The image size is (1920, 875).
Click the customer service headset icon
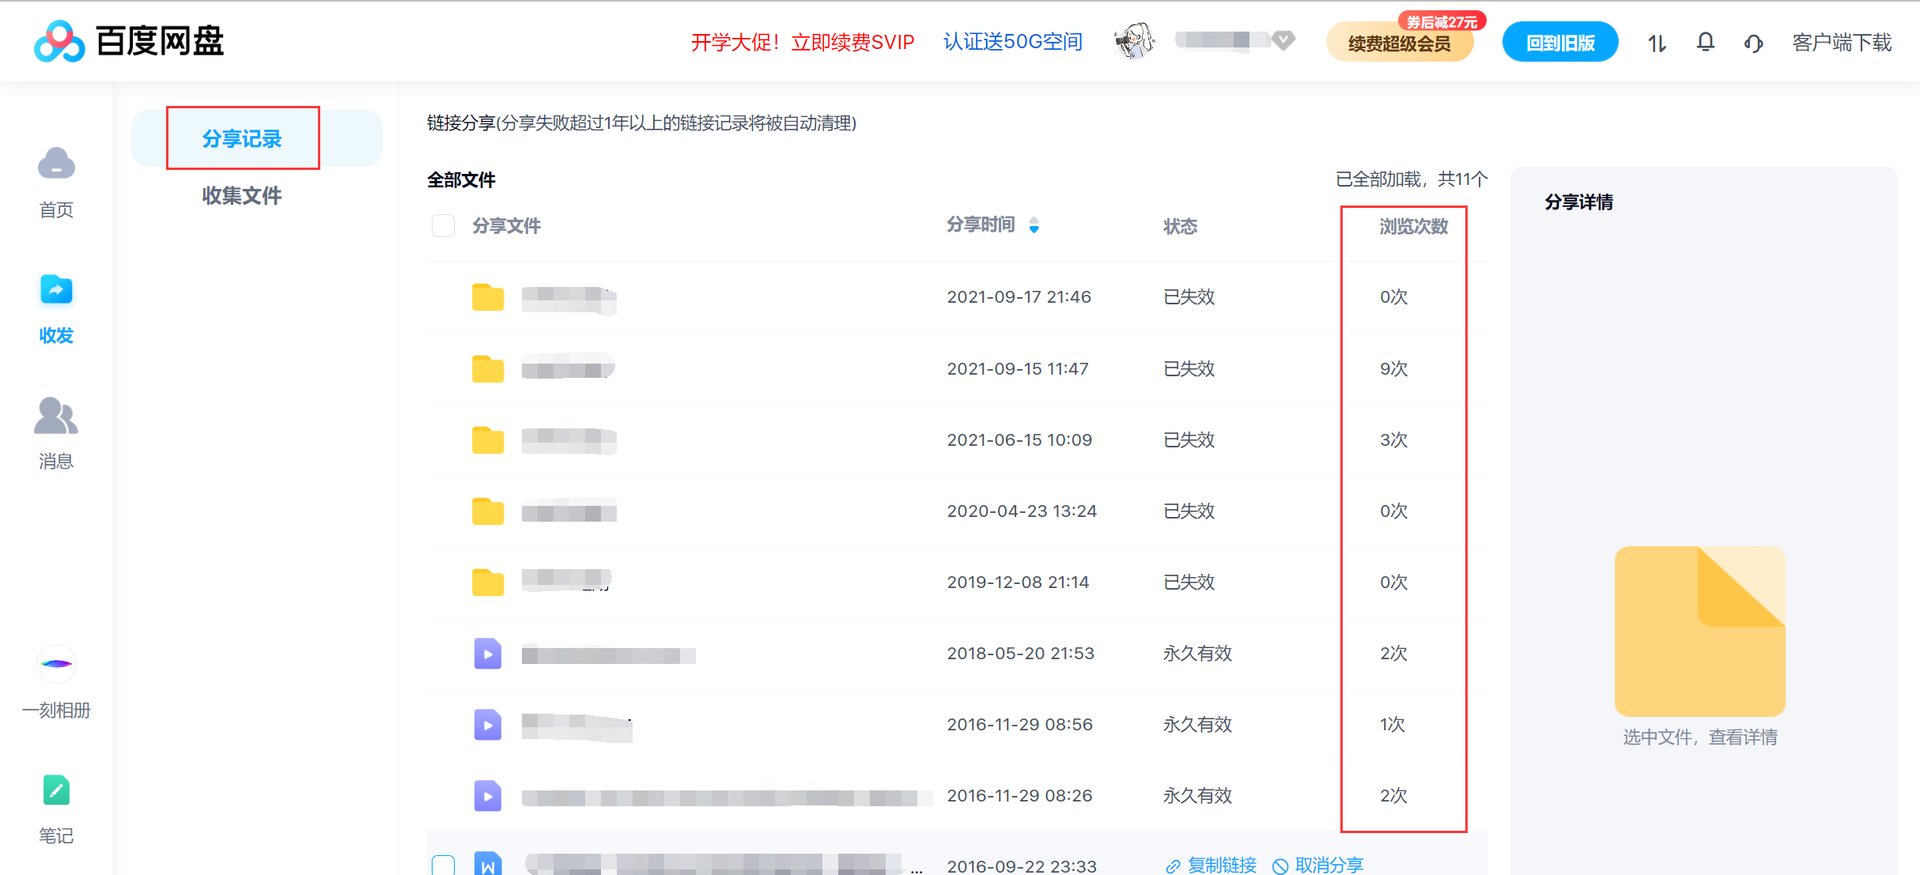(x=1753, y=43)
